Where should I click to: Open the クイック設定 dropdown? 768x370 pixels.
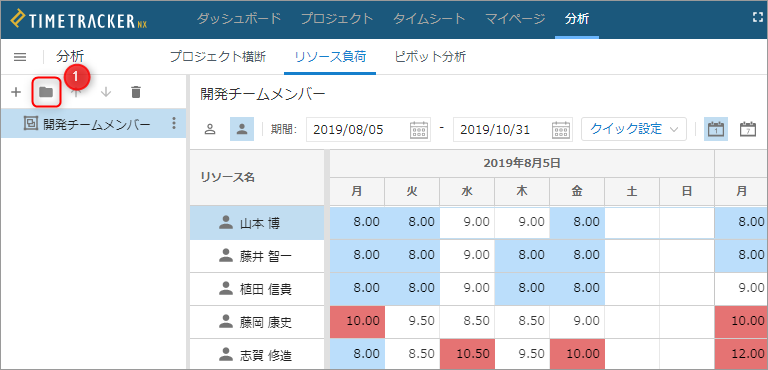coord(634,129)
